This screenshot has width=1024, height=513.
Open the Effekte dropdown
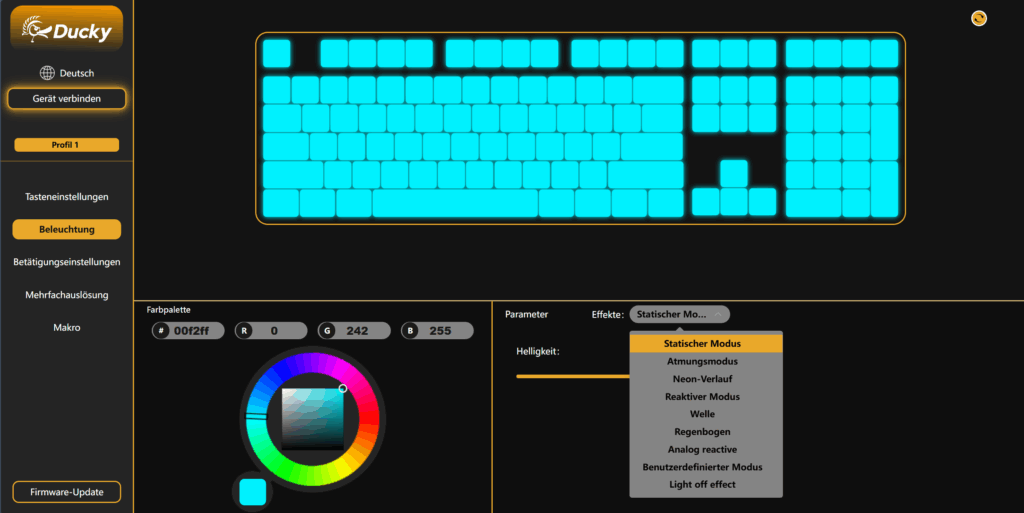point(679,314)
